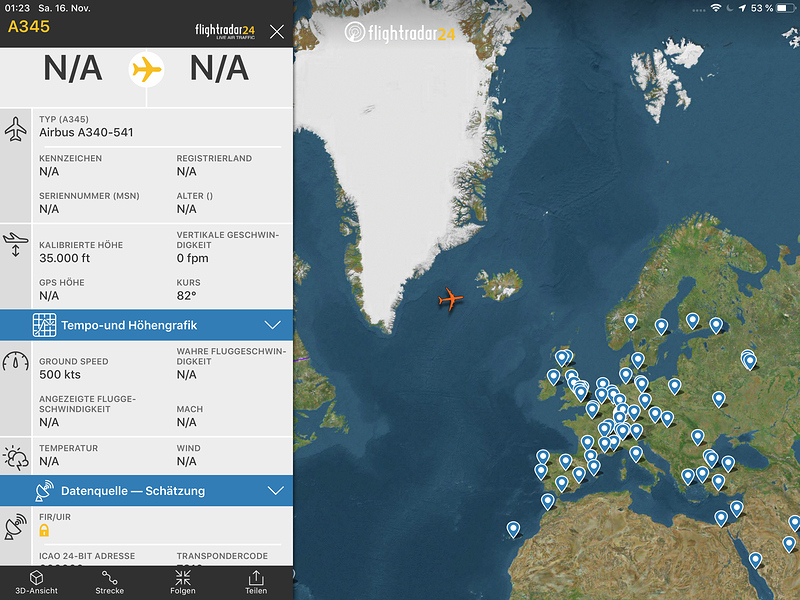800x600 pixels.
Task: Tap the origin airport N/A code
Action: [x=73, y=69]
